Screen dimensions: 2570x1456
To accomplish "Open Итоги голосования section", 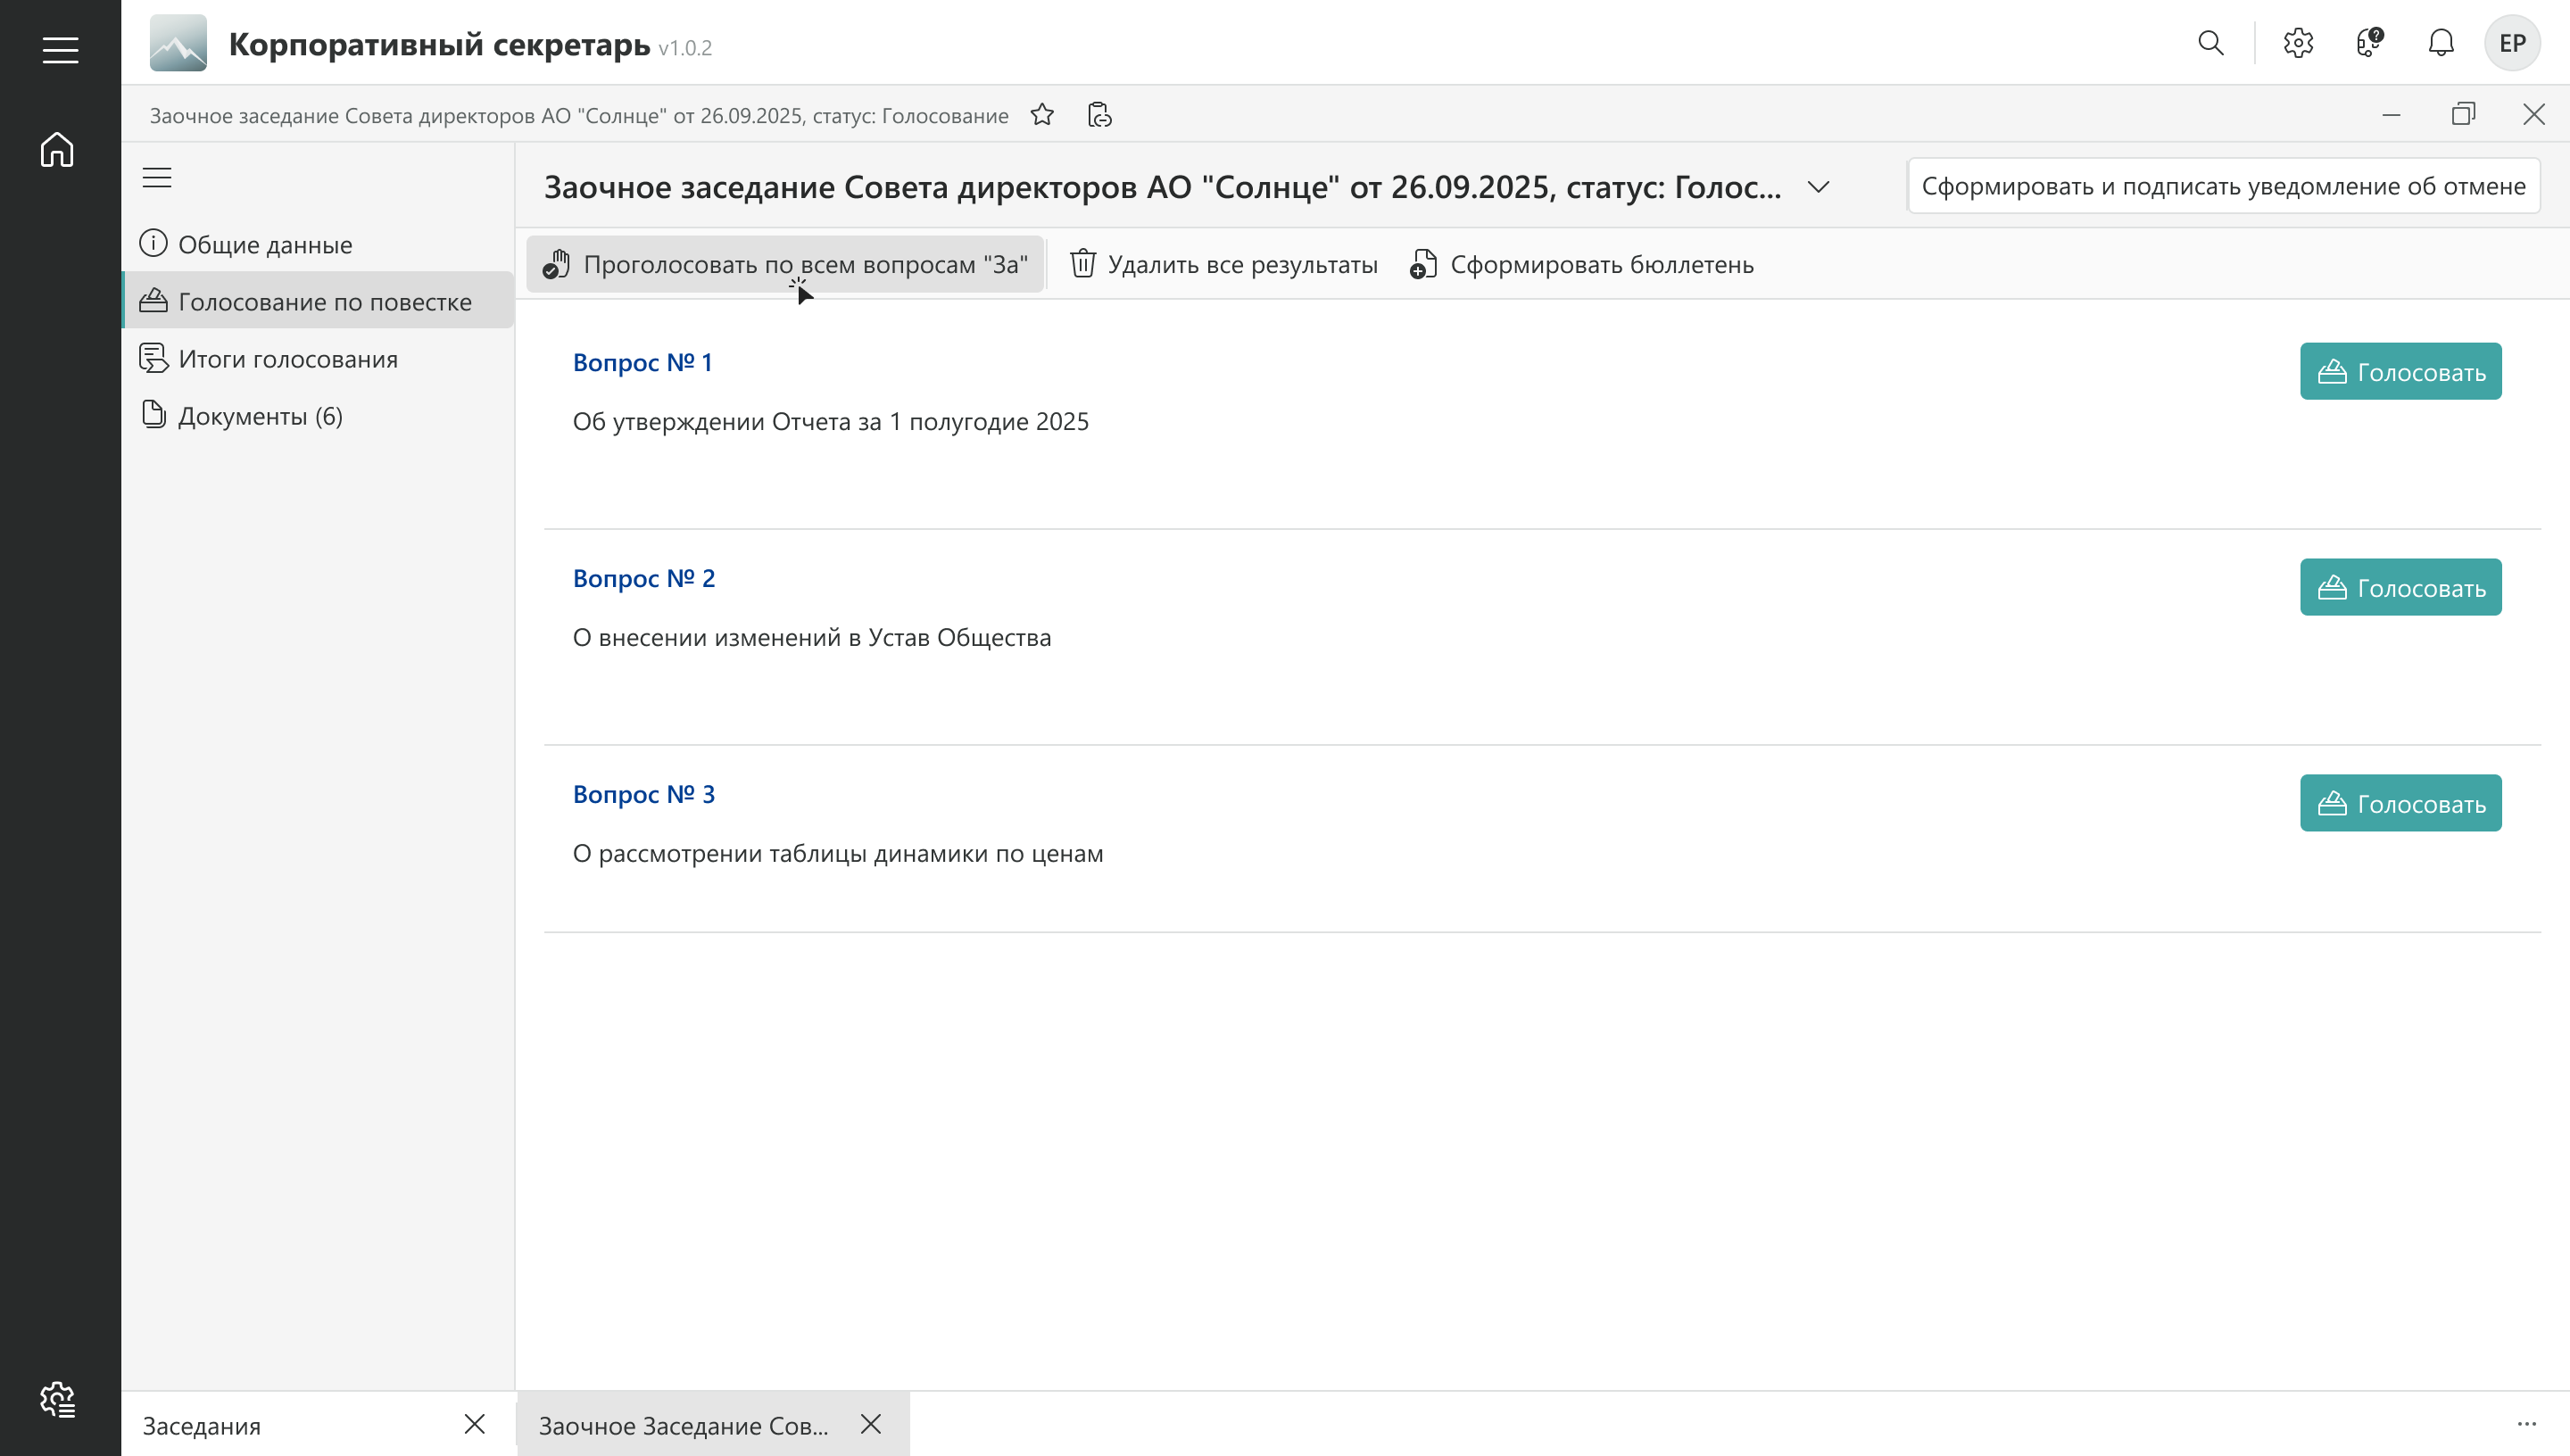I will pyautogui.click(x=288, y=359).
